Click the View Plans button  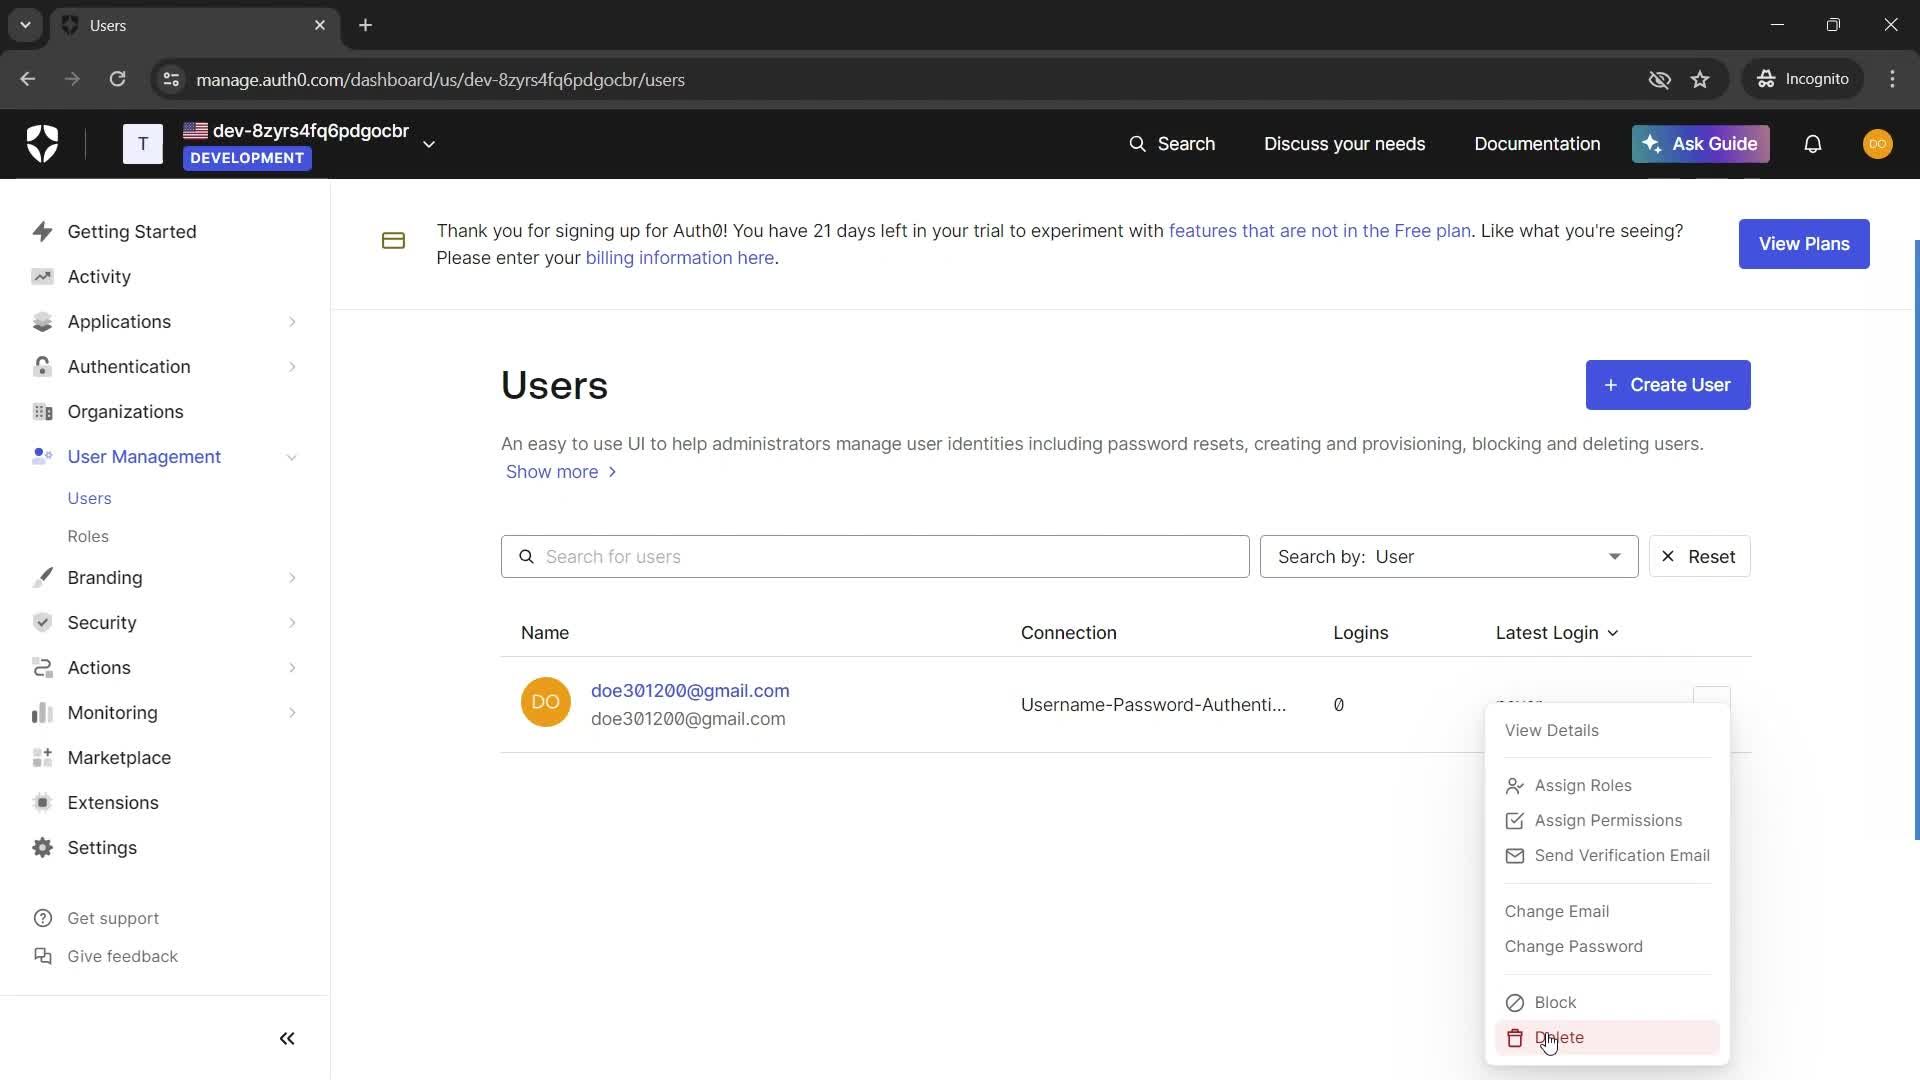(x=1804, y=244)
